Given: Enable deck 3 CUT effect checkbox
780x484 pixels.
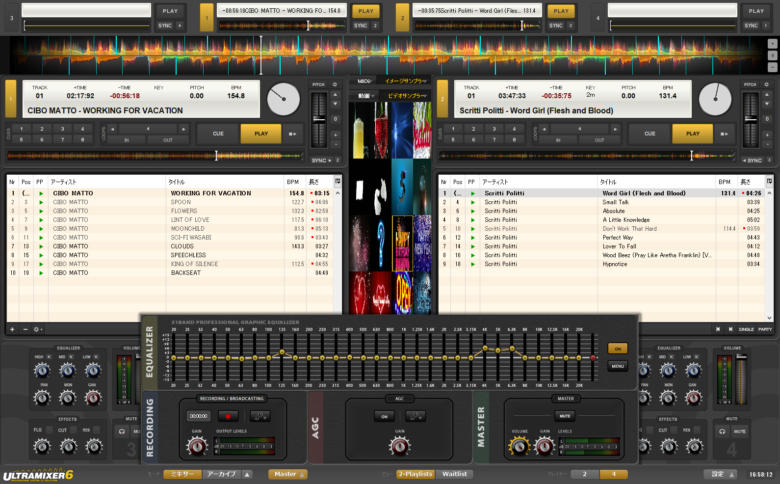Looking at the screenshot, I should [x=73, y=430].
